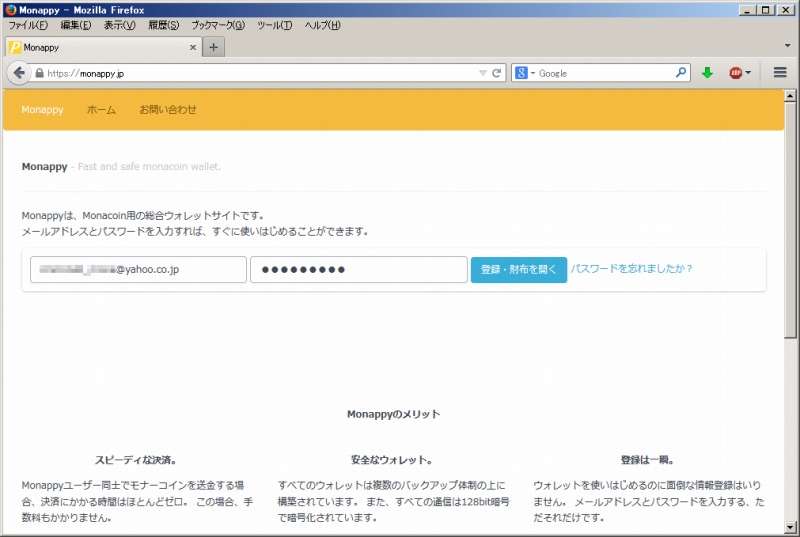
Task: Close the Monappy tab
Action: [193, 47]
